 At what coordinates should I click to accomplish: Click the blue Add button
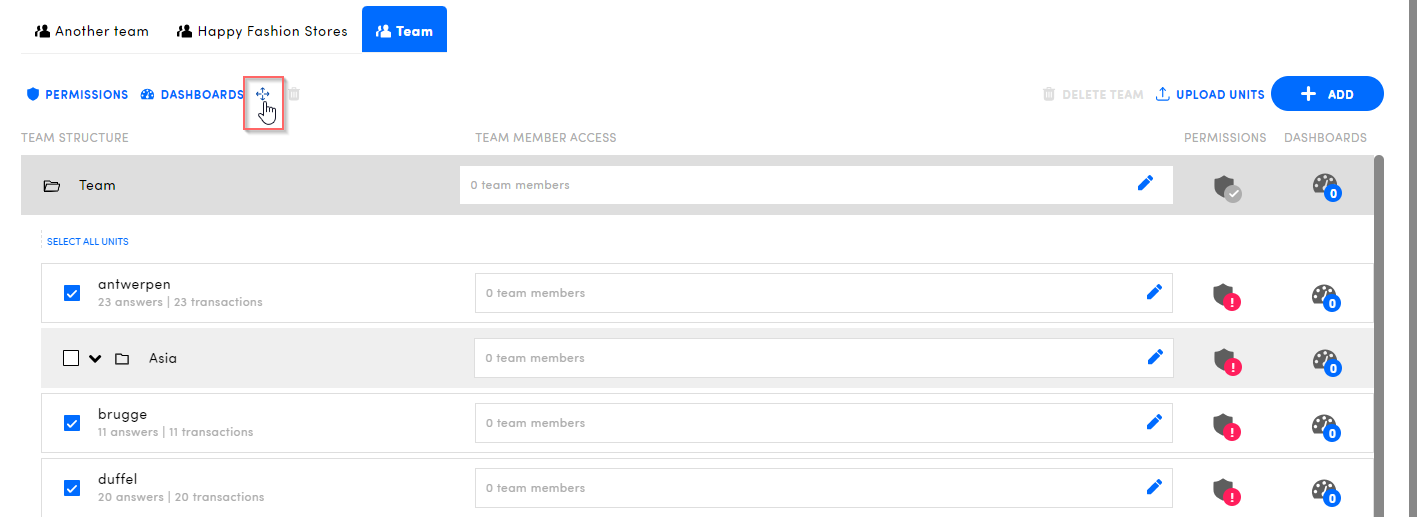coord(1326,94)
